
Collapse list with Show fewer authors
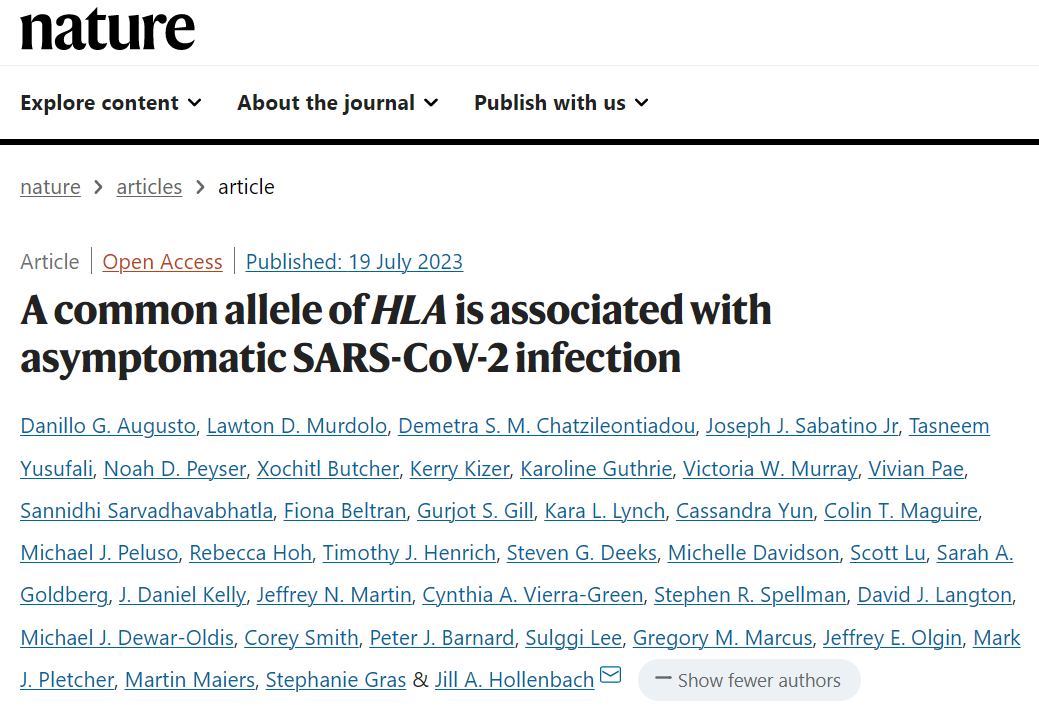click(749, 680)
